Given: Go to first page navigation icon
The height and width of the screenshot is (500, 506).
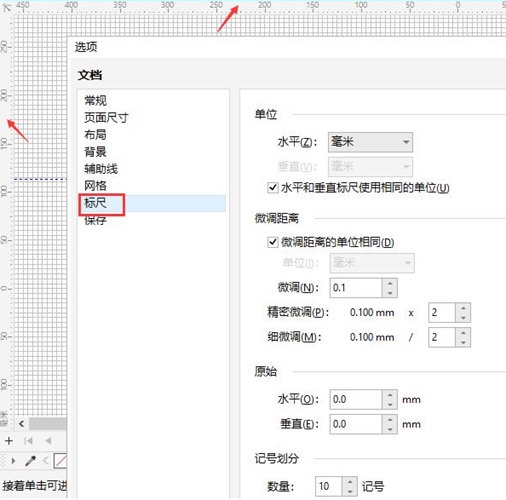Looking at the screenshot, I should click(x=28, y=441).
